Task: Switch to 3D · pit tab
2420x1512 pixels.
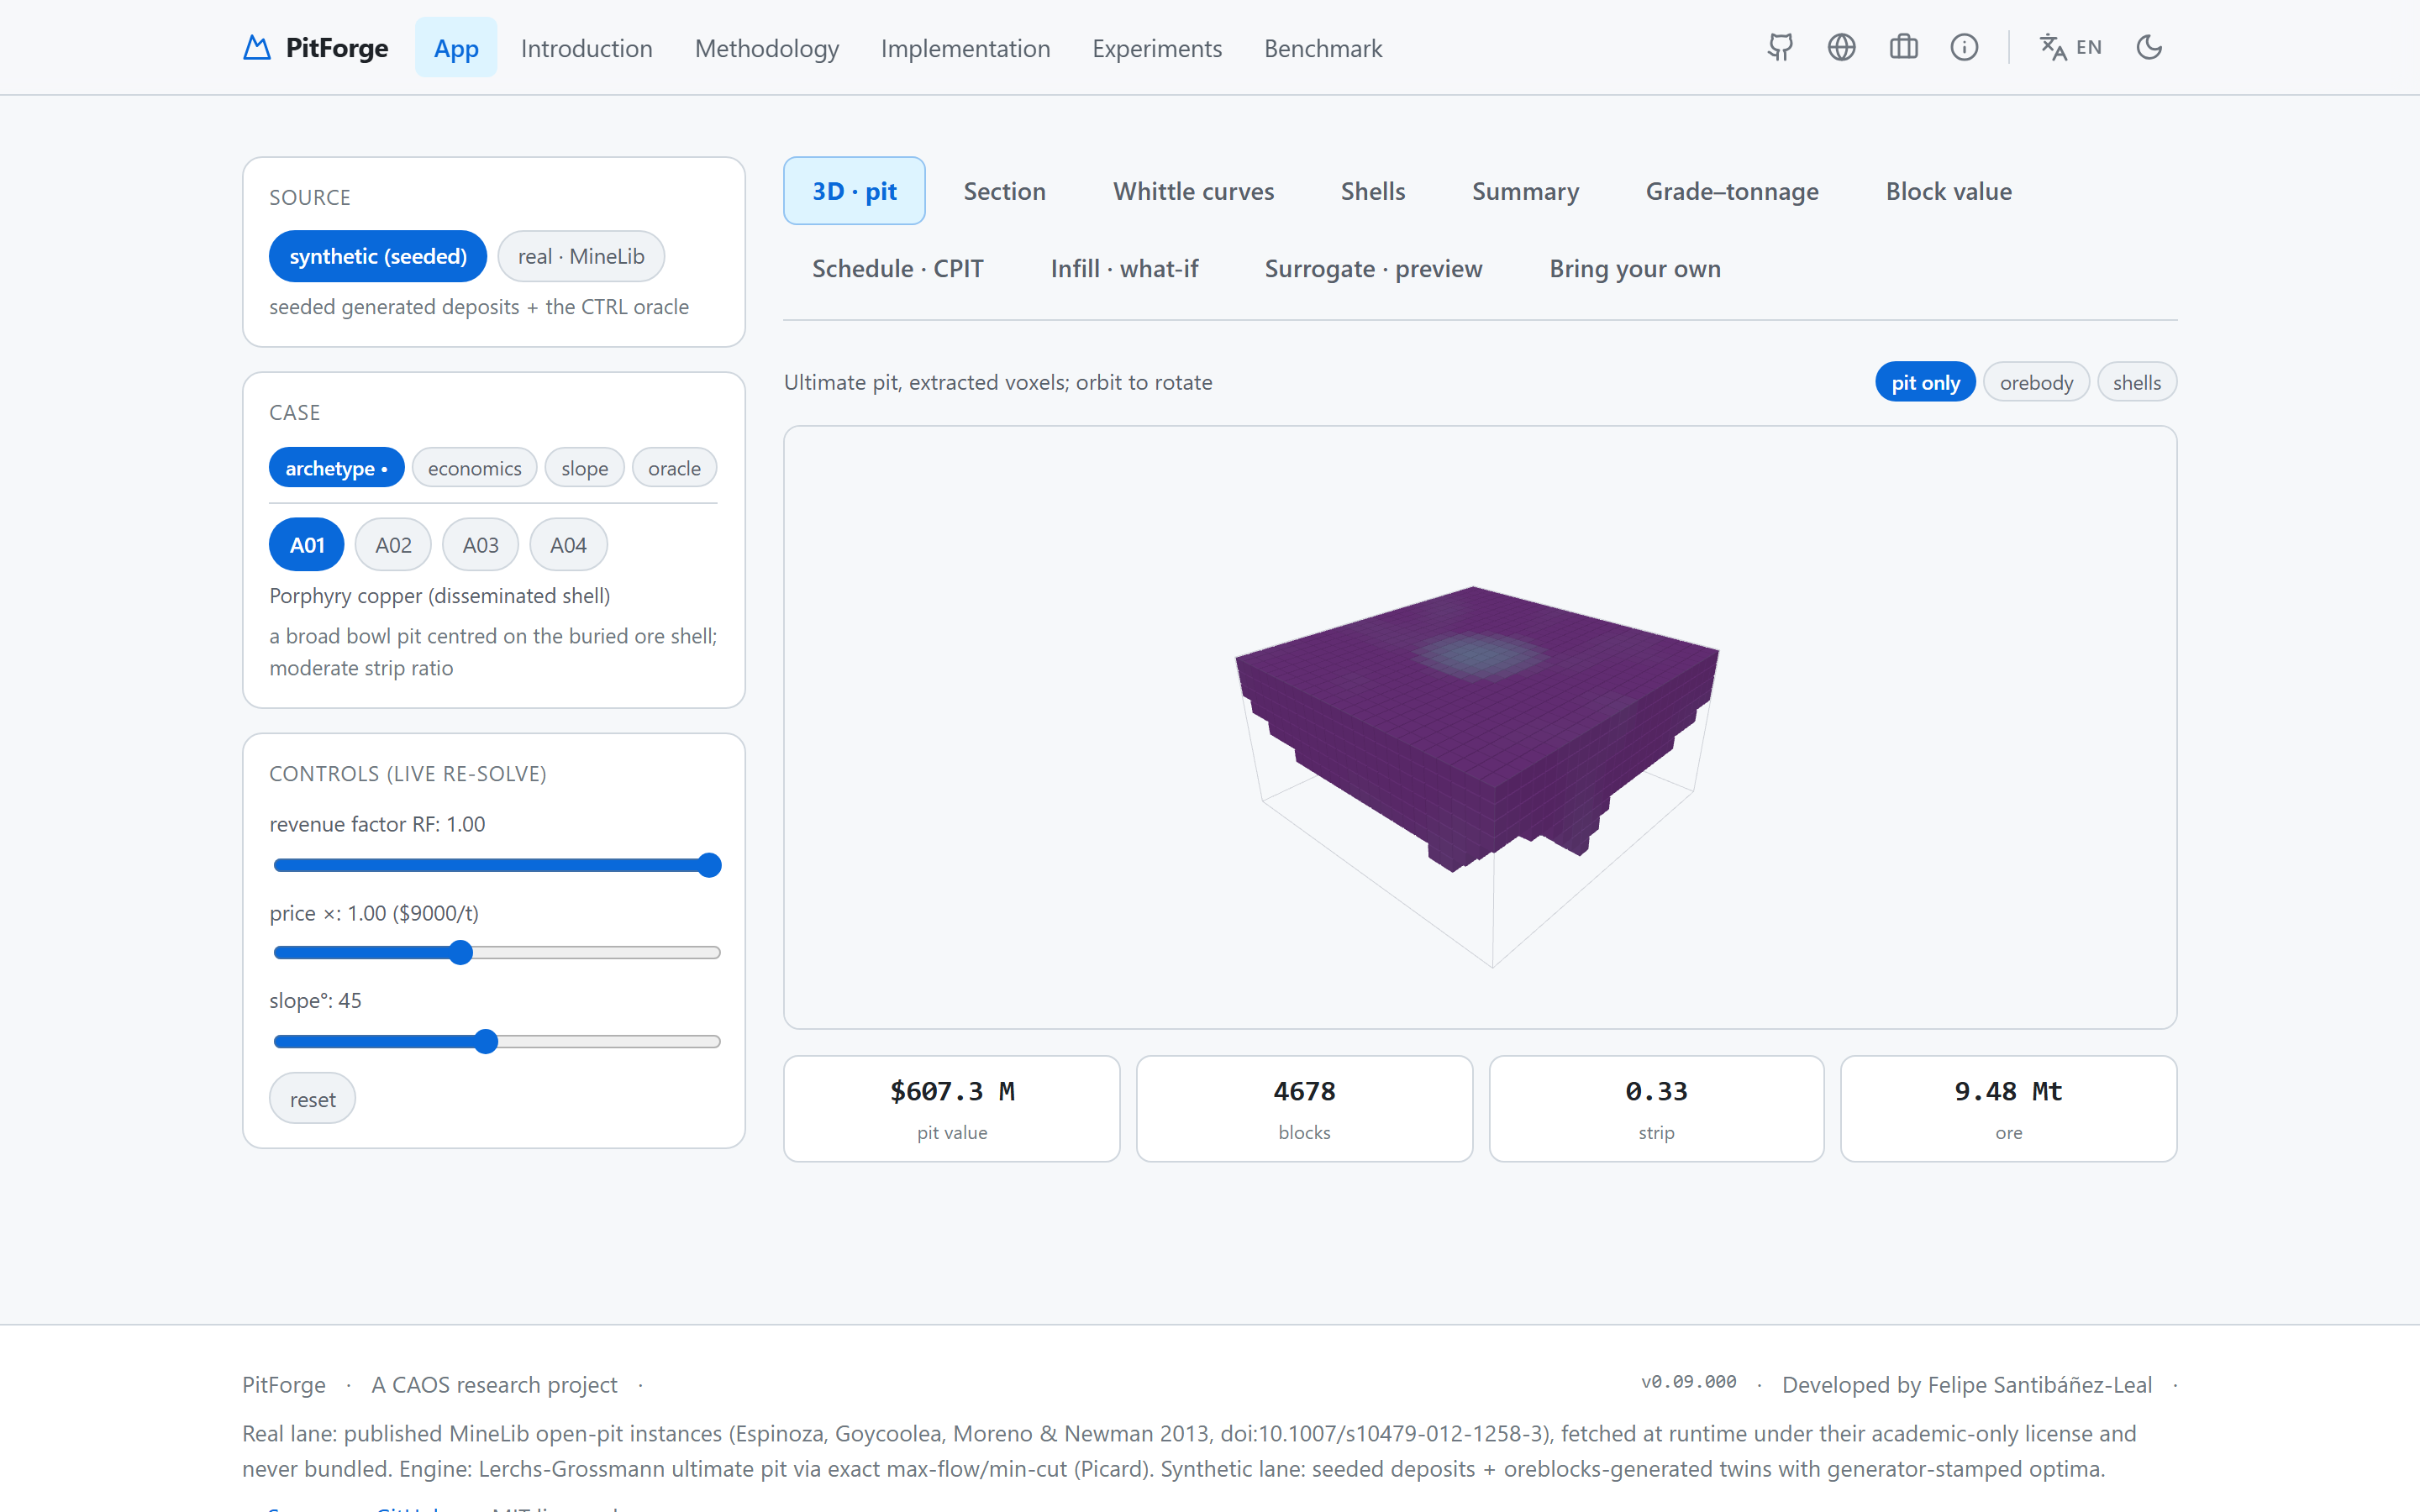Action: point(854,191)
